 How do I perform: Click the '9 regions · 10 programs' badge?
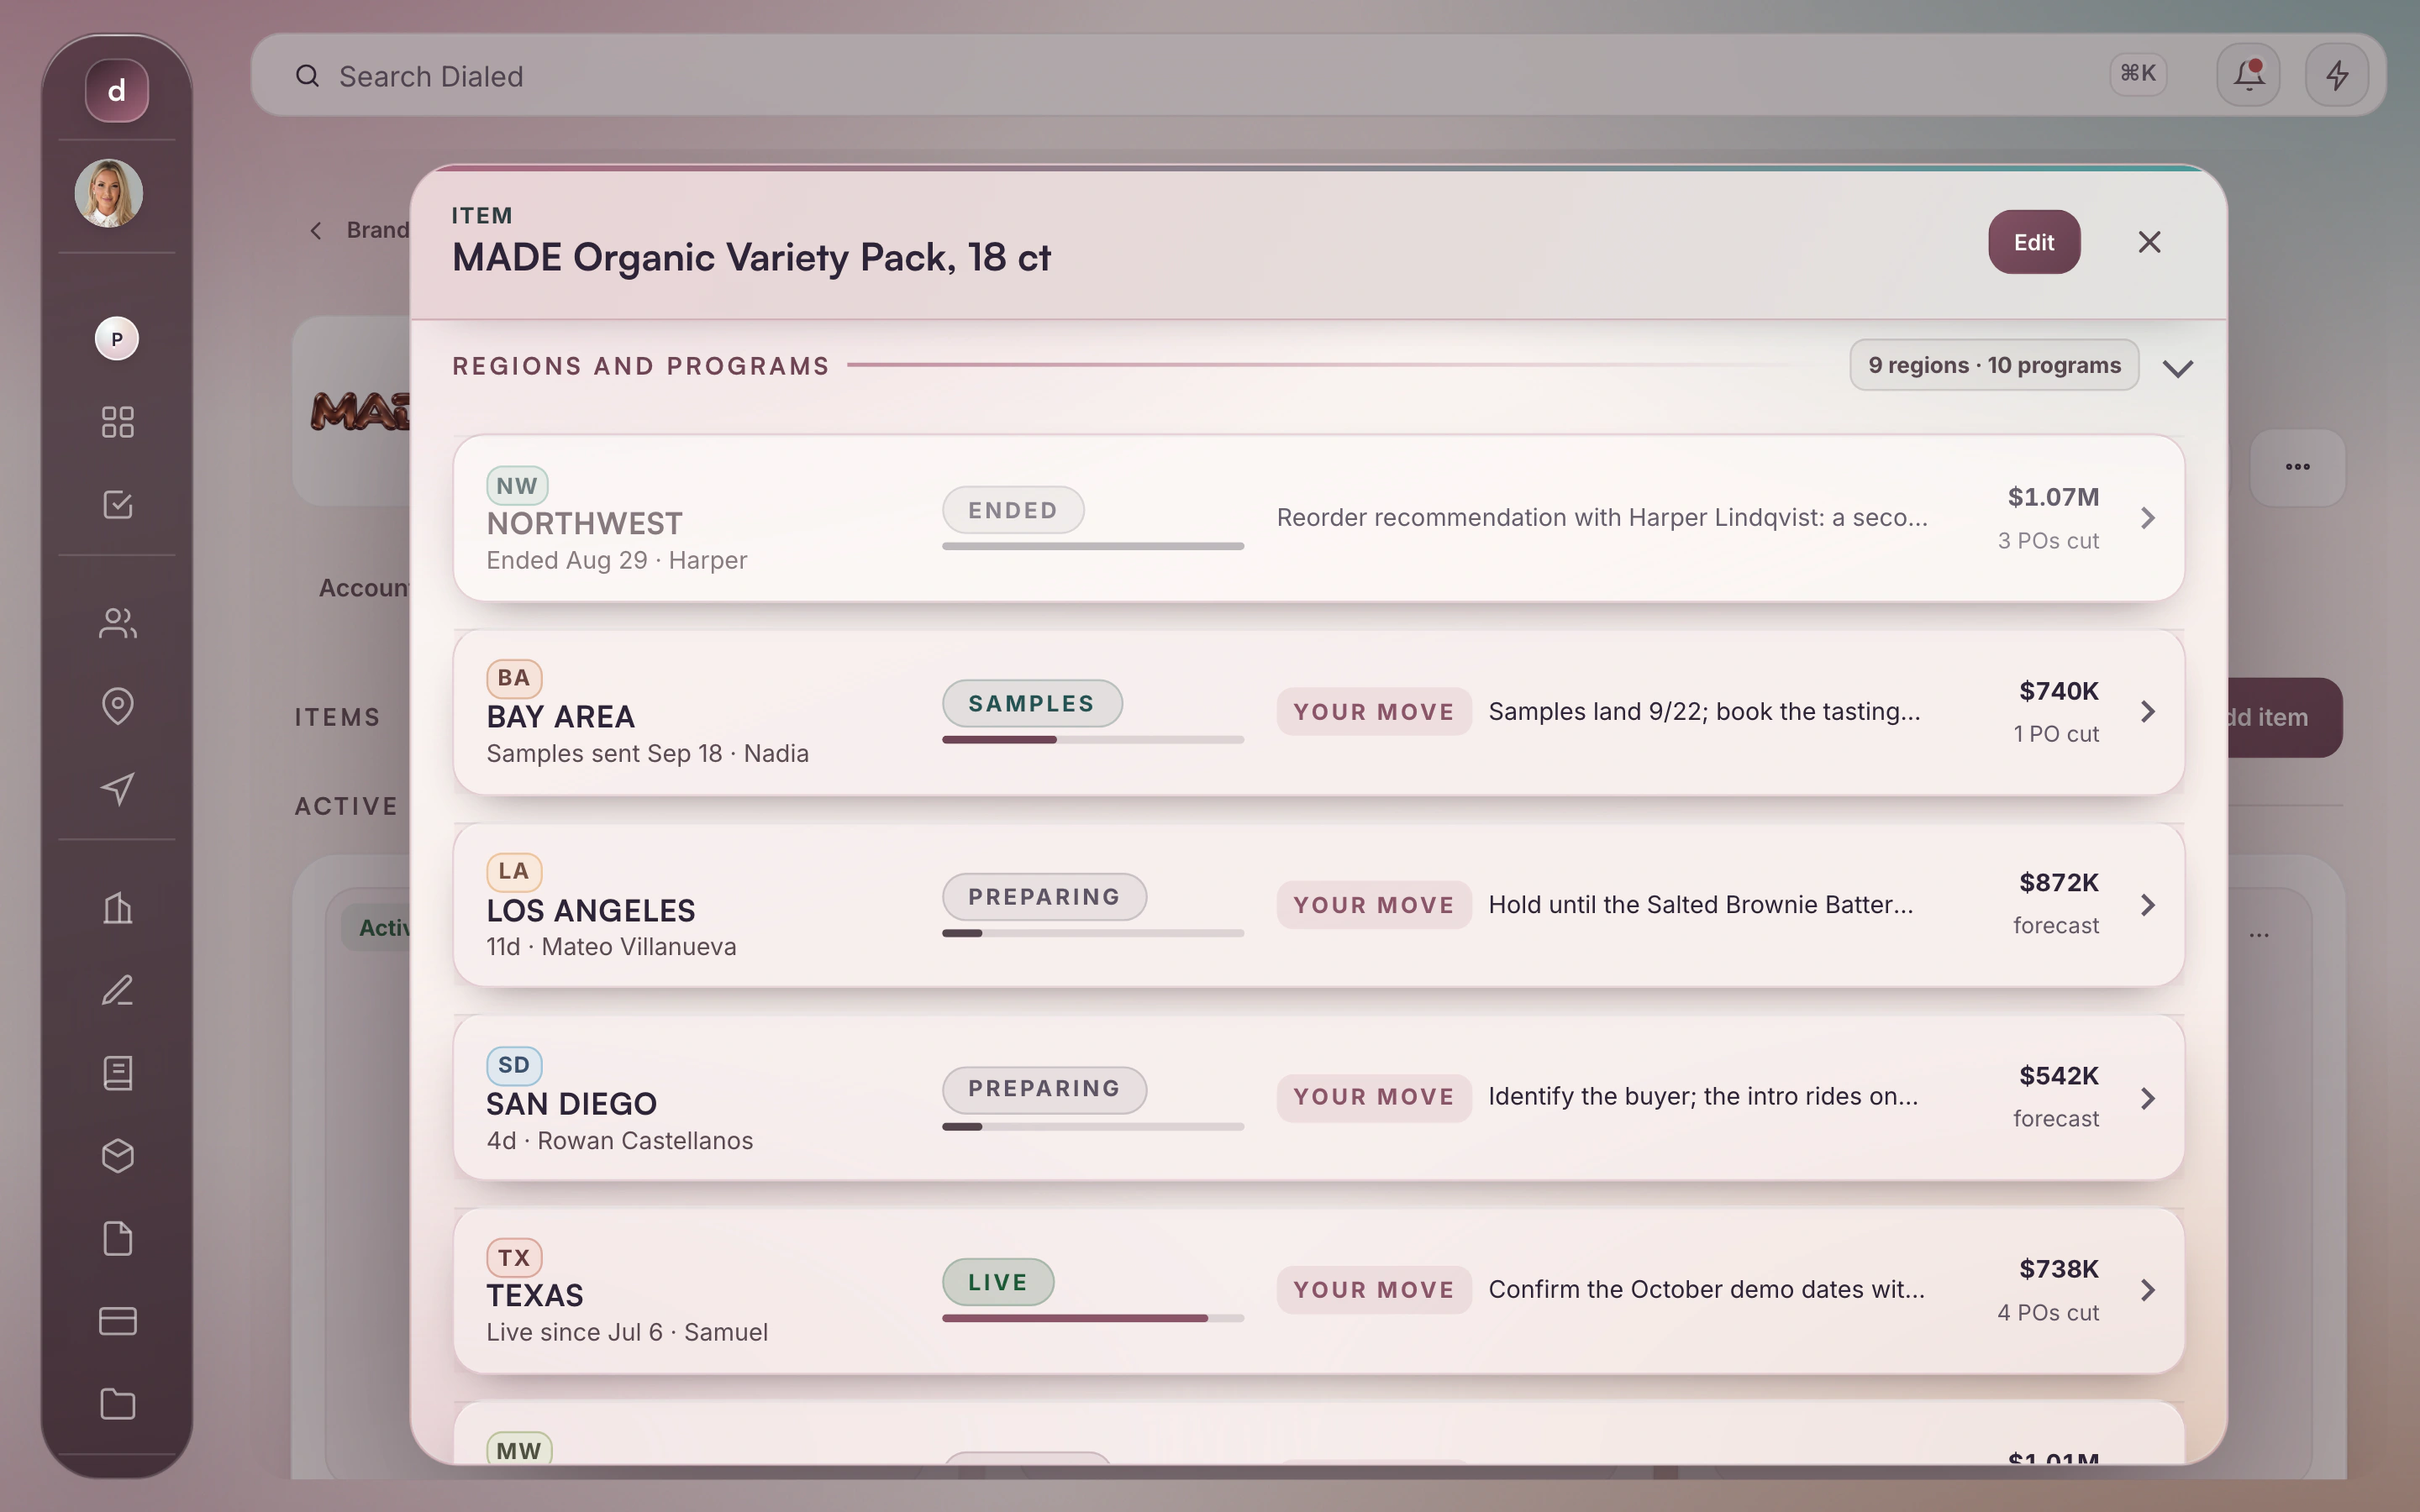pos(1994,365)
